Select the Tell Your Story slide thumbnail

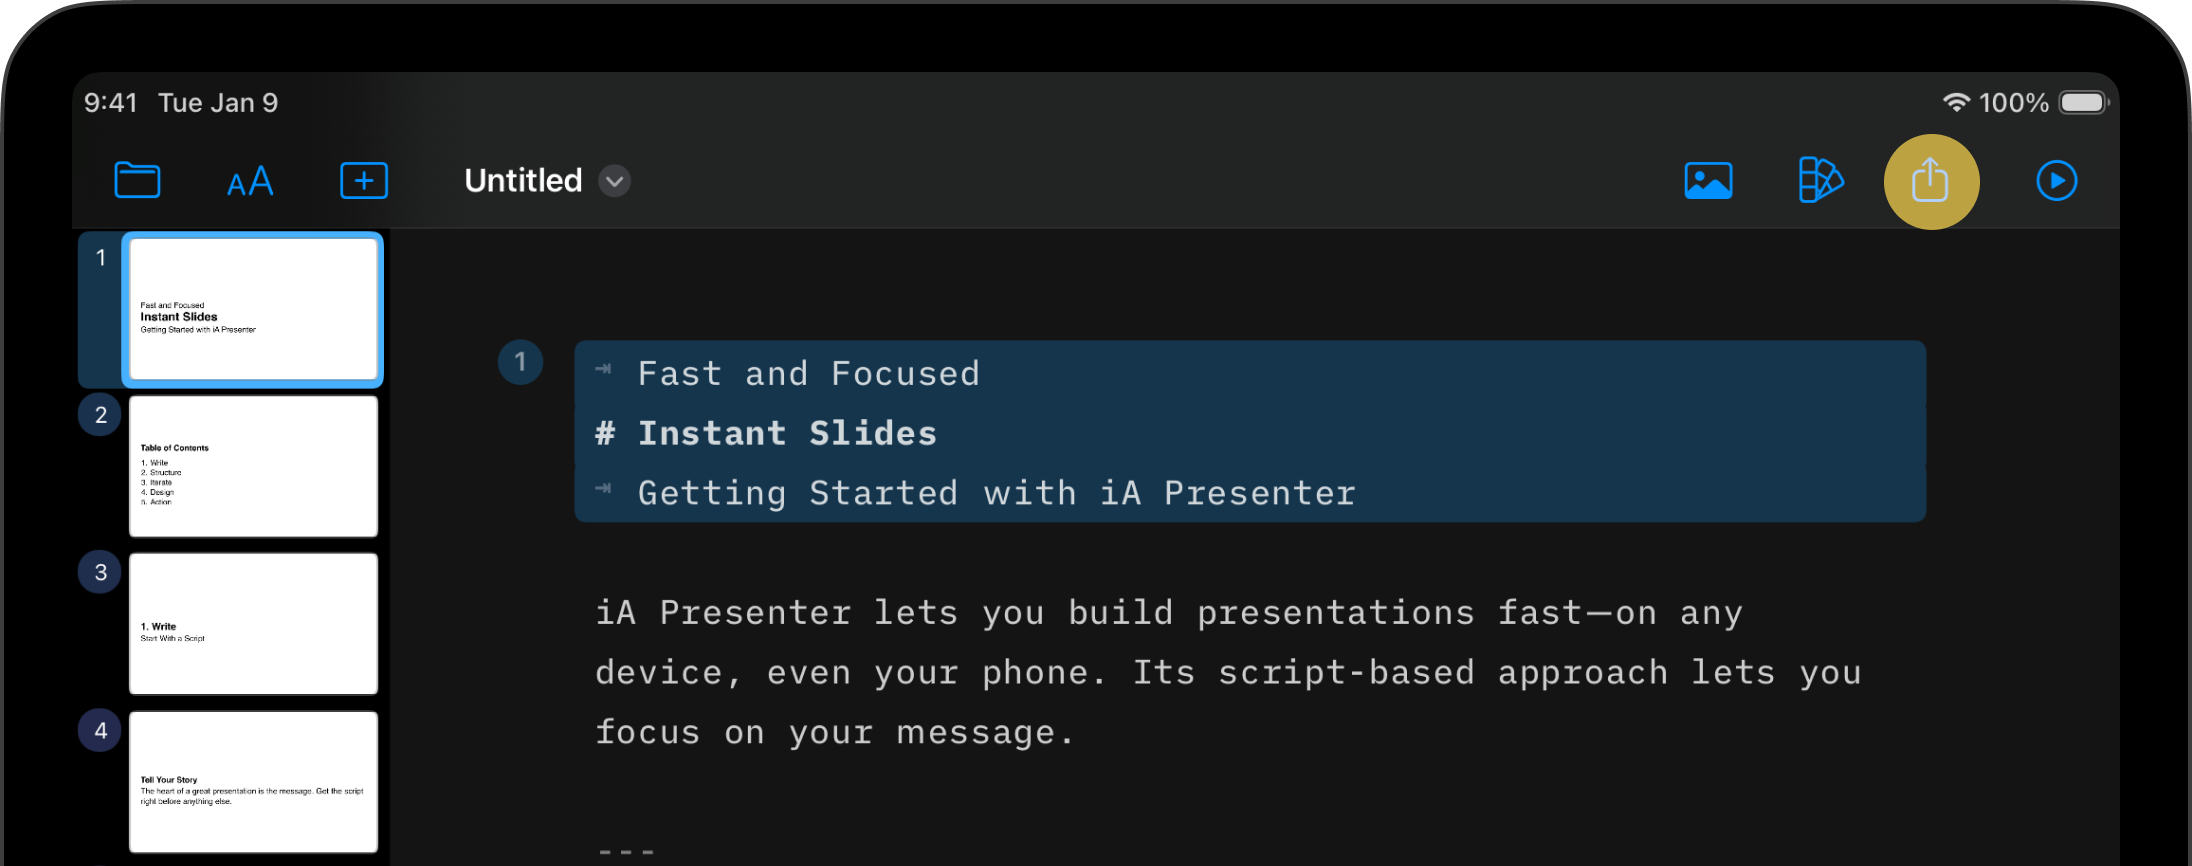pos(253,781)
